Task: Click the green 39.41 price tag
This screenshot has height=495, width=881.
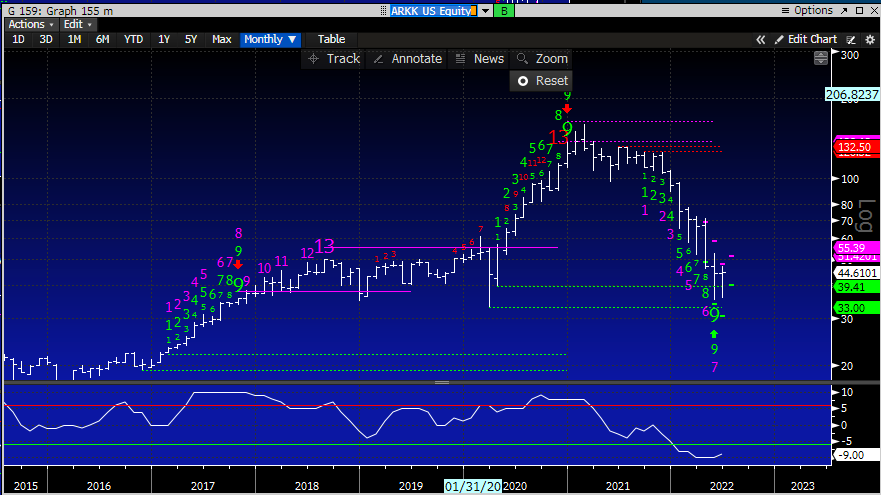Action: coord(855,287)
